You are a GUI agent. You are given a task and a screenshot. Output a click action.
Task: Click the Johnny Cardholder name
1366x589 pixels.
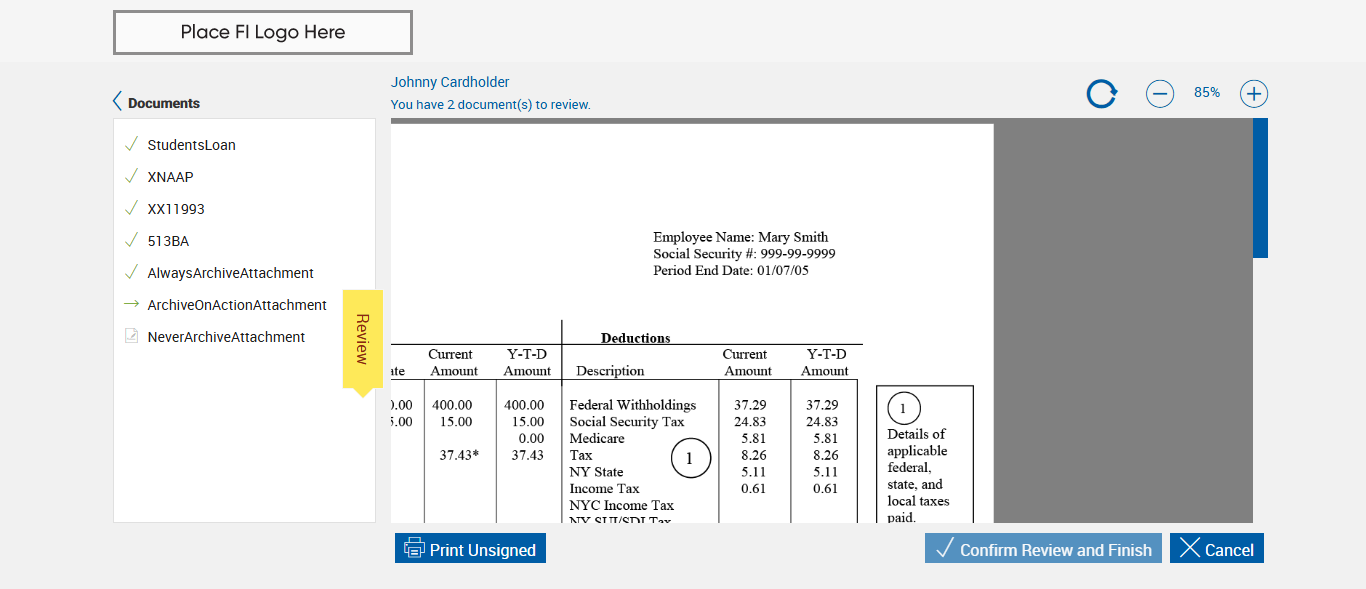click(x=450, y=82)
